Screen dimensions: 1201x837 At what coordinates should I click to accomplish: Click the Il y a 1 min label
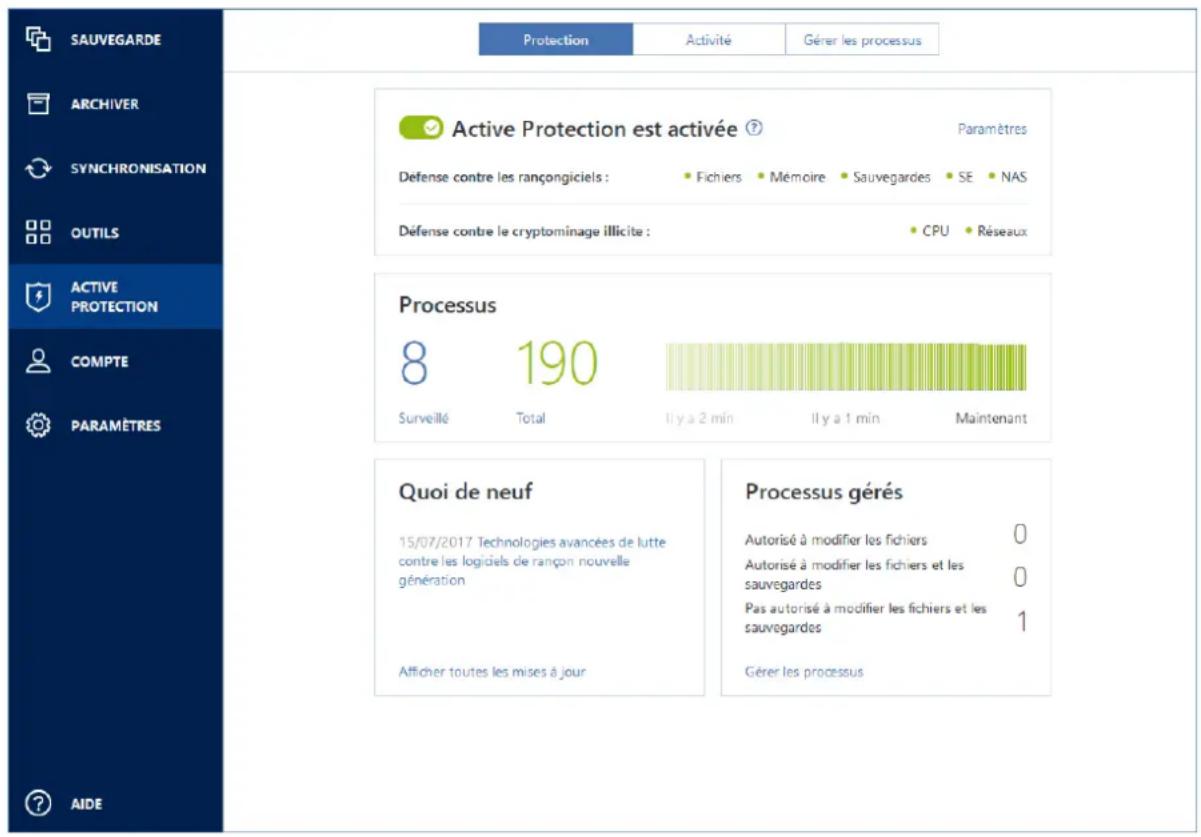(x=845, y=418)
